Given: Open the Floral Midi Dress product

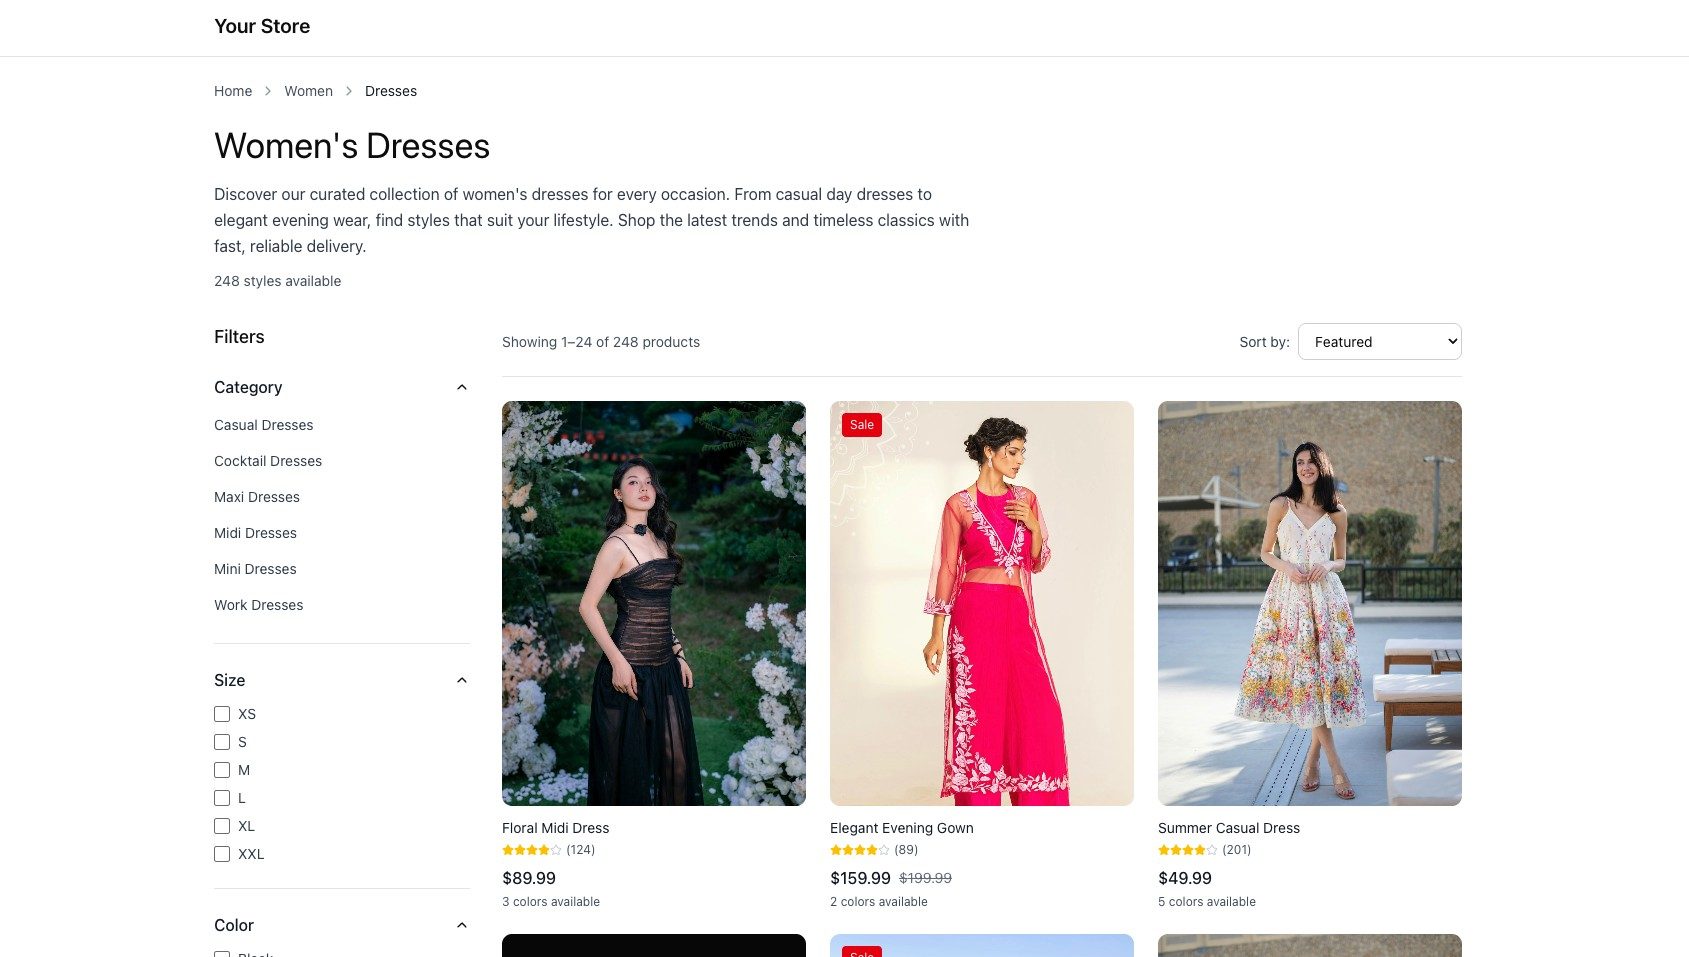Looking at the screenshot, I should tap(555, 828).
